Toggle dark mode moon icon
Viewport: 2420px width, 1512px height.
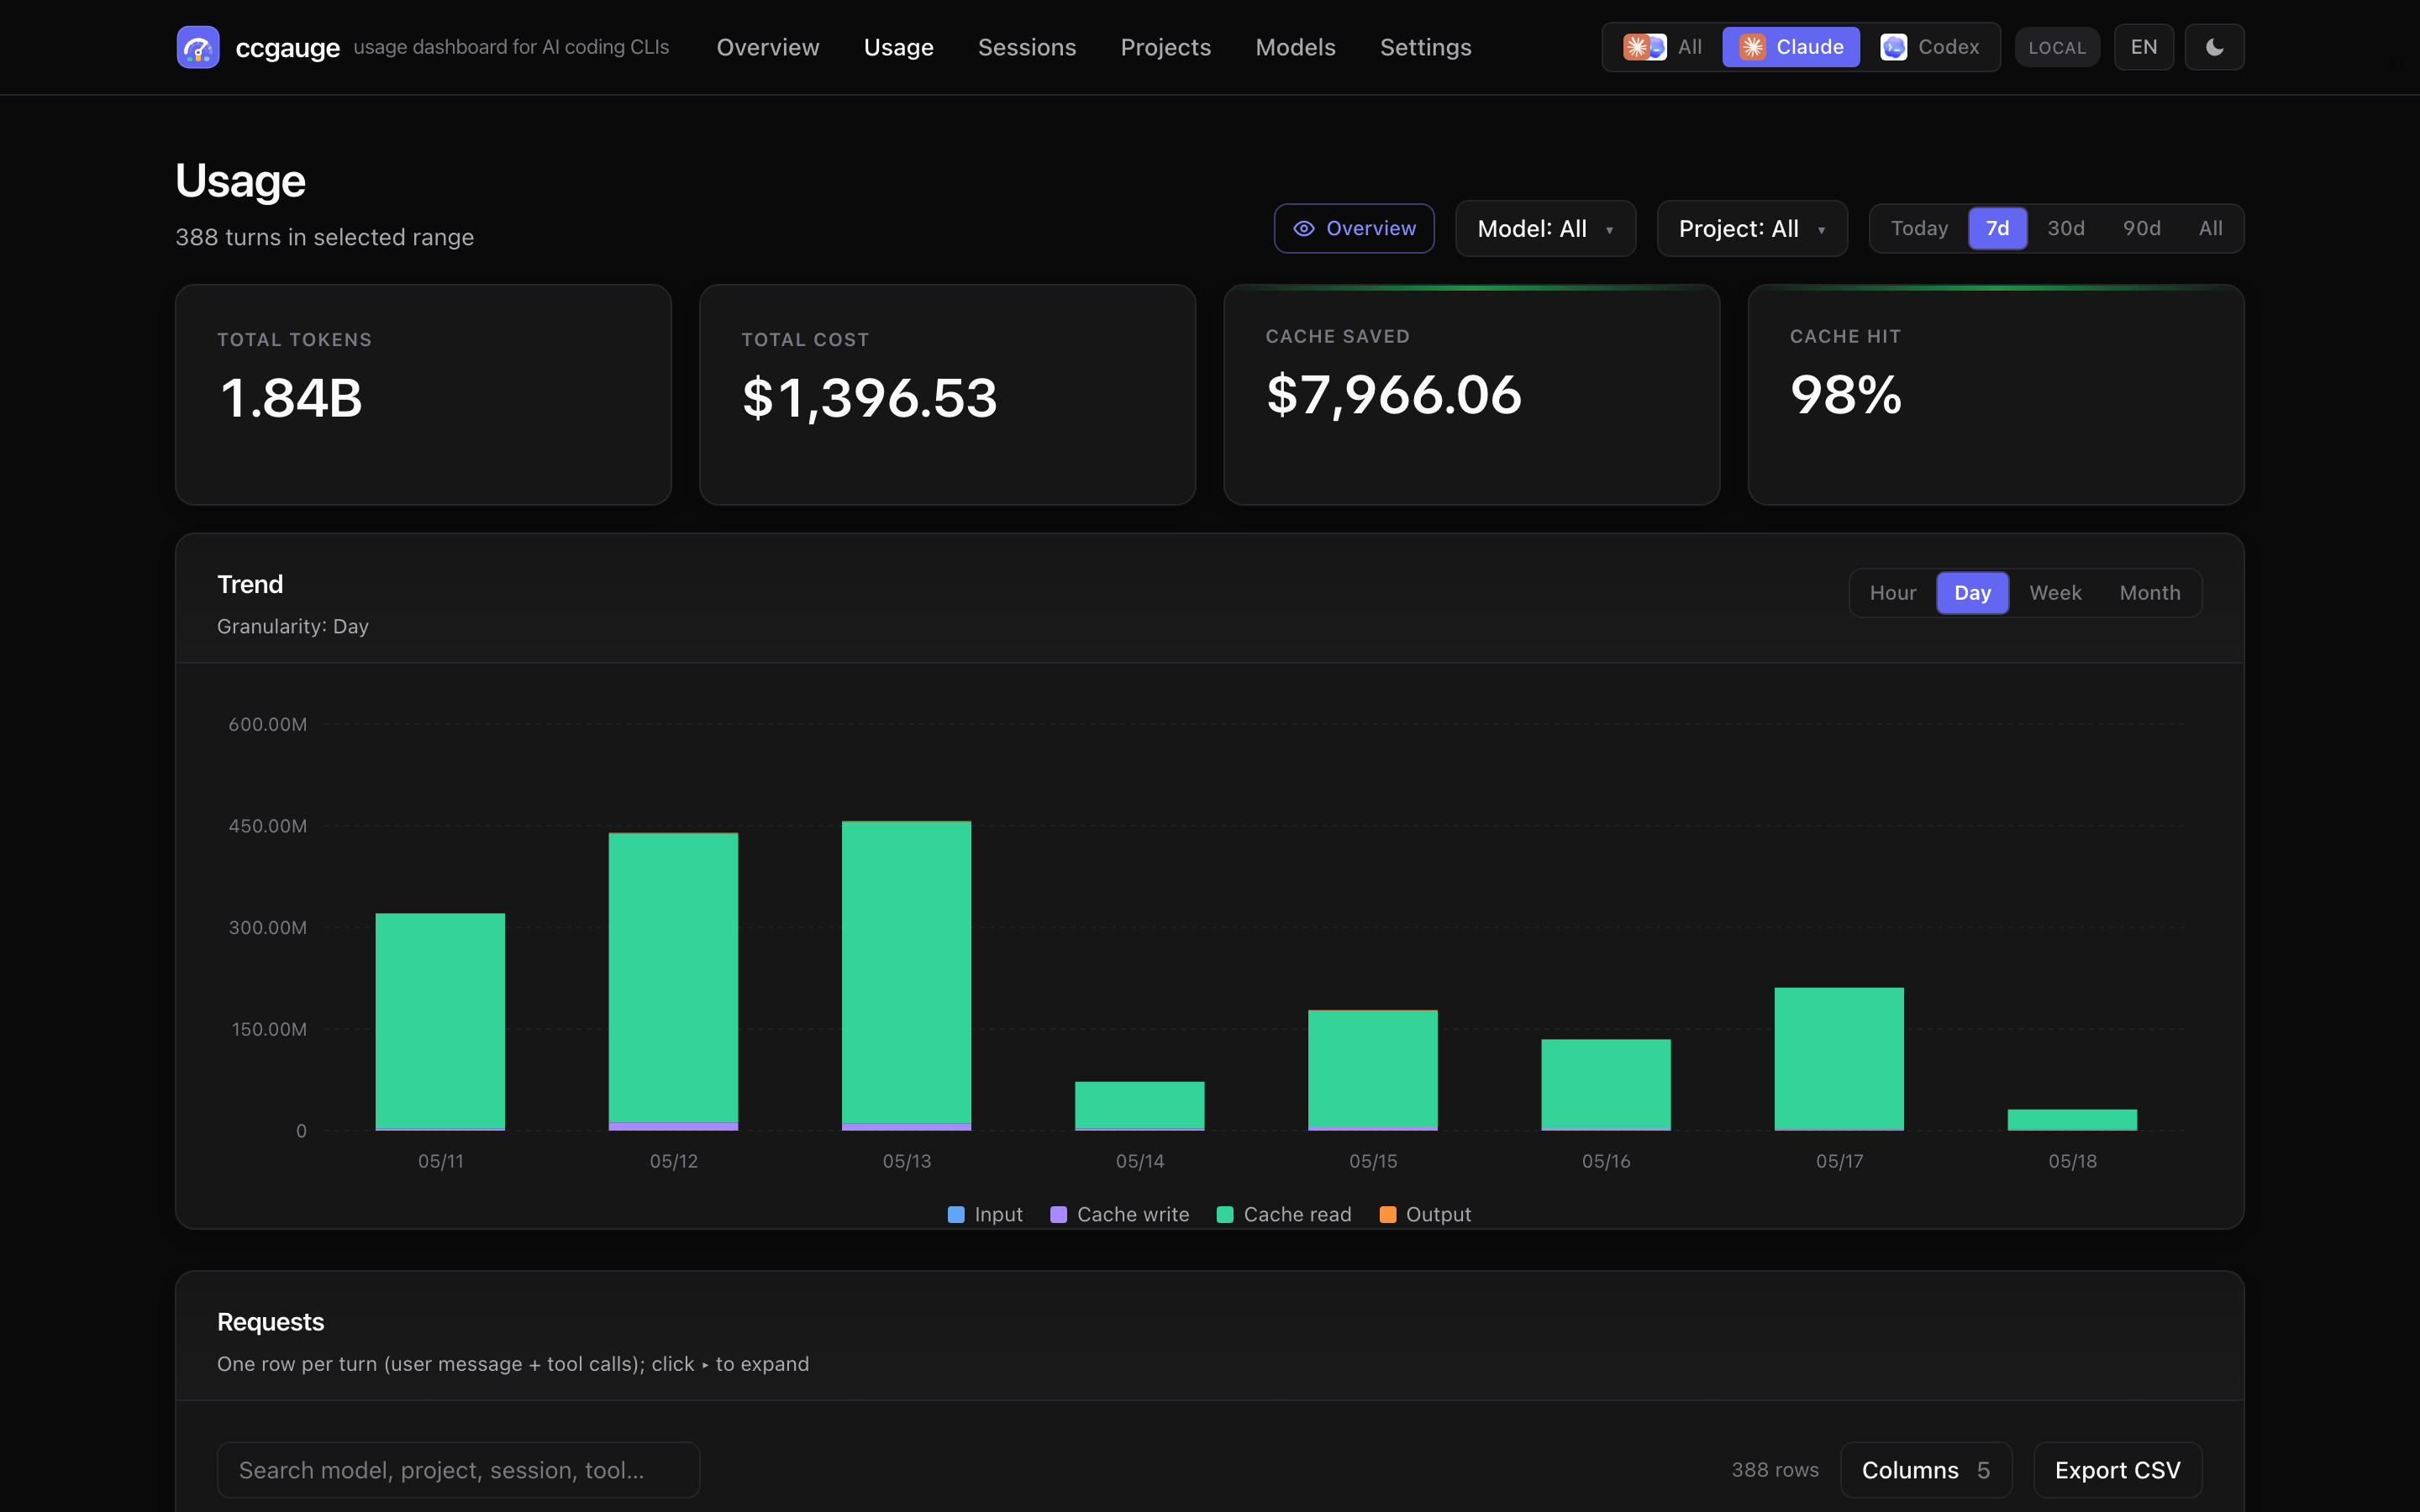2214,47
